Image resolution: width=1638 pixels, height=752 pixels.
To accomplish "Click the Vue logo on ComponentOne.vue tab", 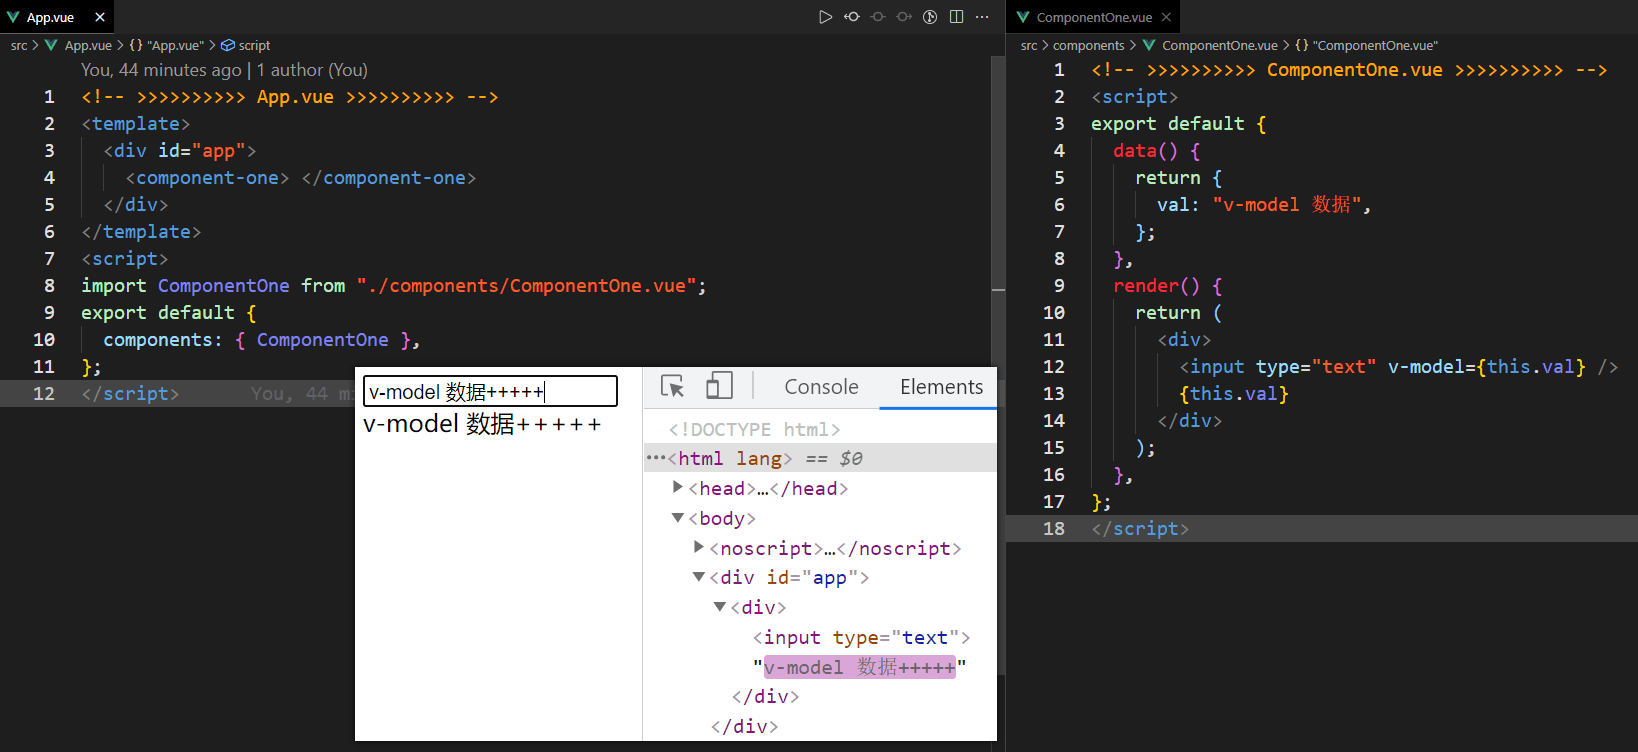I will click(x=1023, y=17).
